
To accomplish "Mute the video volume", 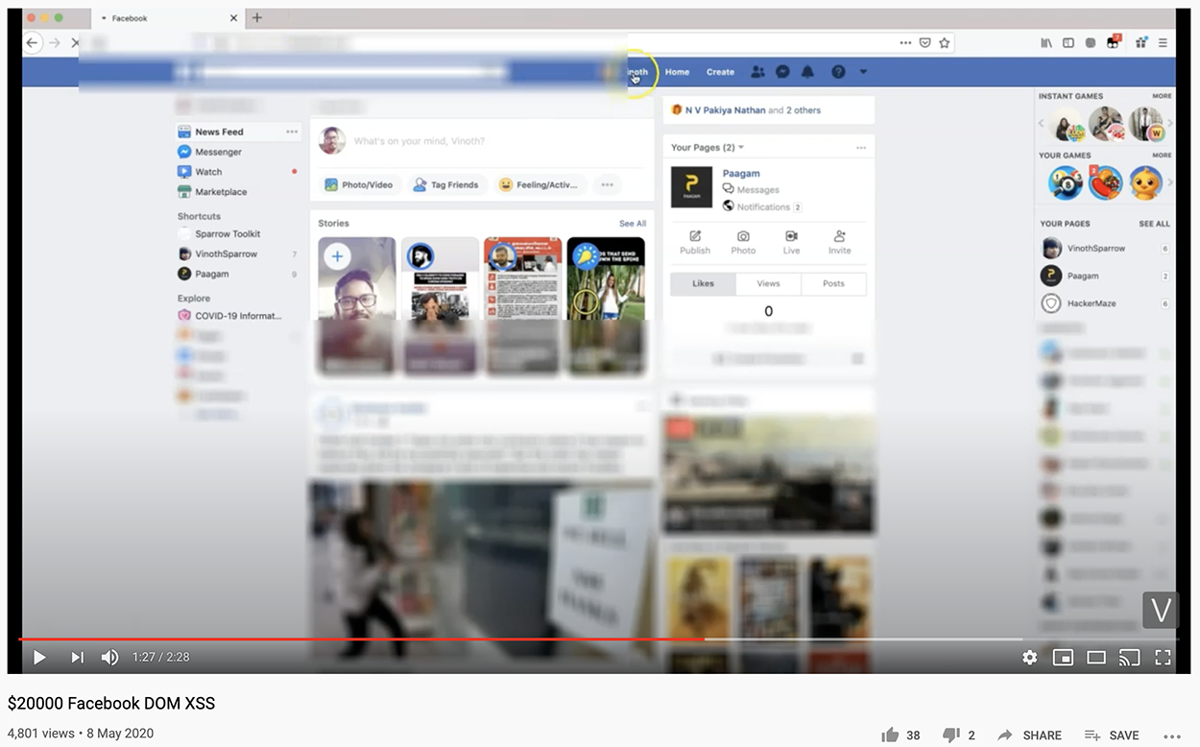I will click(x=110, y=657).
